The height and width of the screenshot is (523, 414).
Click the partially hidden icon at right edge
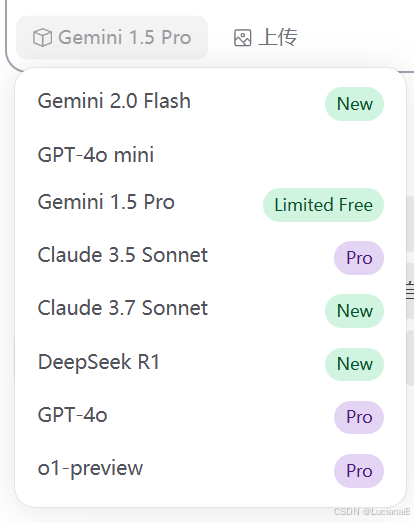410,290
